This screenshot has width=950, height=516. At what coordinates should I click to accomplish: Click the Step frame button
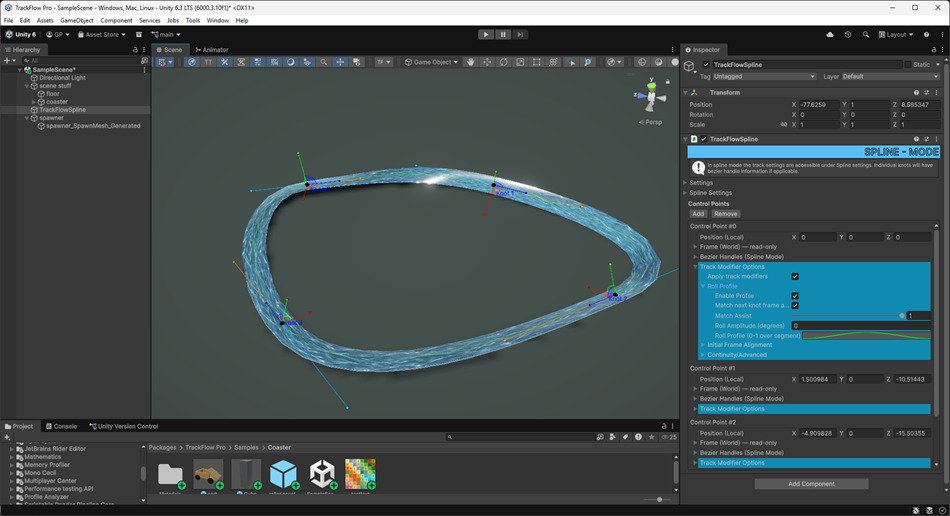[x=520, y=34]
